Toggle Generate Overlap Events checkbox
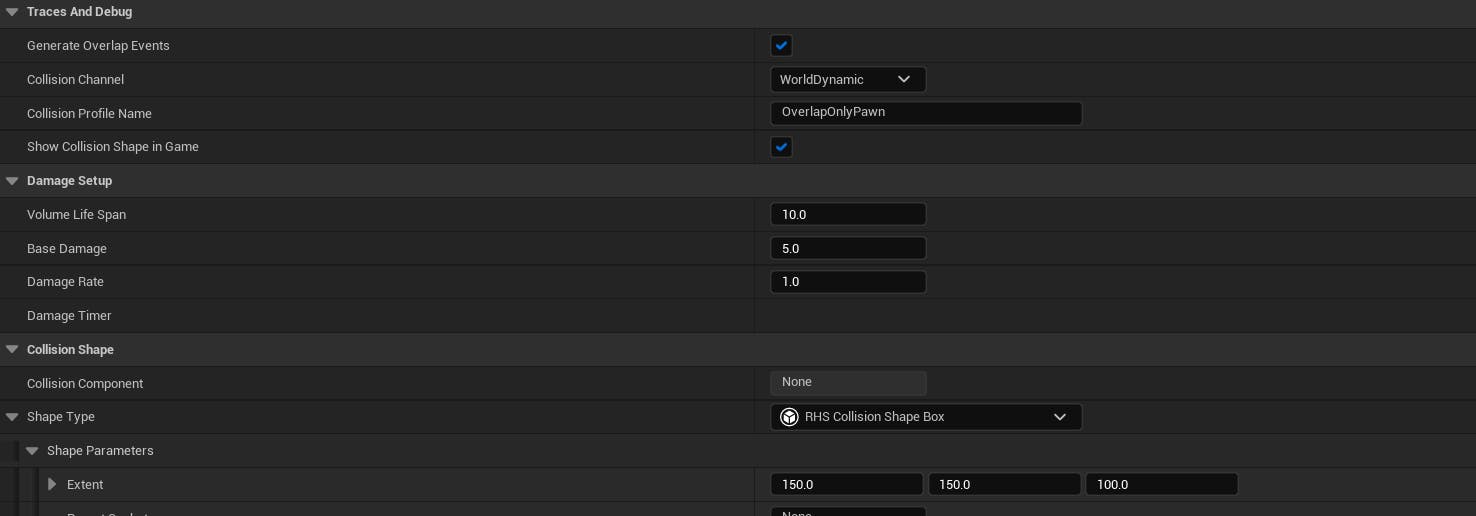This screenshot has width=1476, height=516. (x=781, y=45)
